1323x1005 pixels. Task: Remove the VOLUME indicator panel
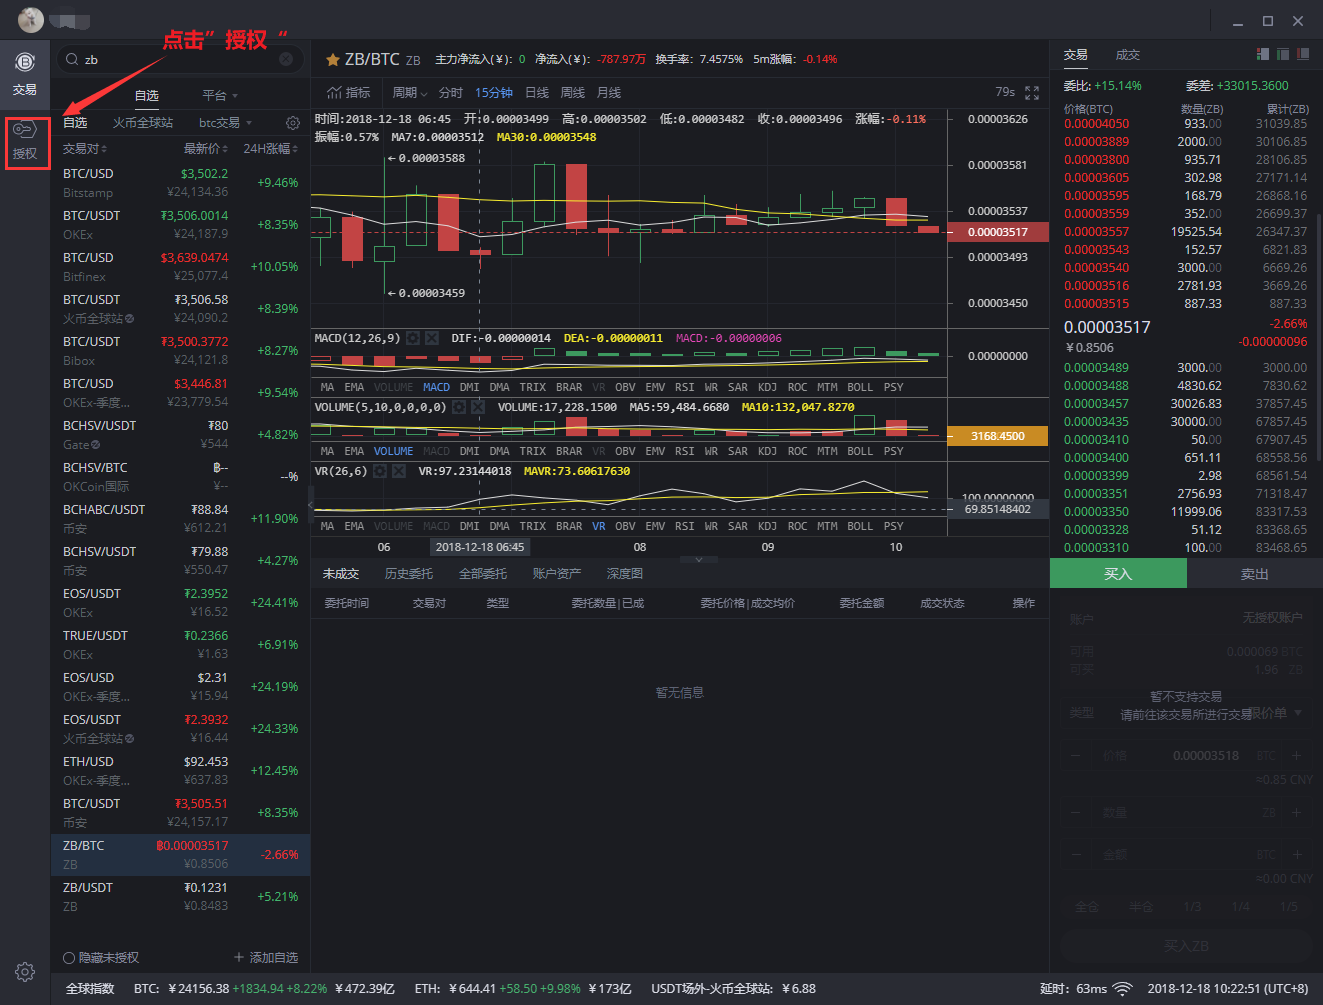(478, 407)
